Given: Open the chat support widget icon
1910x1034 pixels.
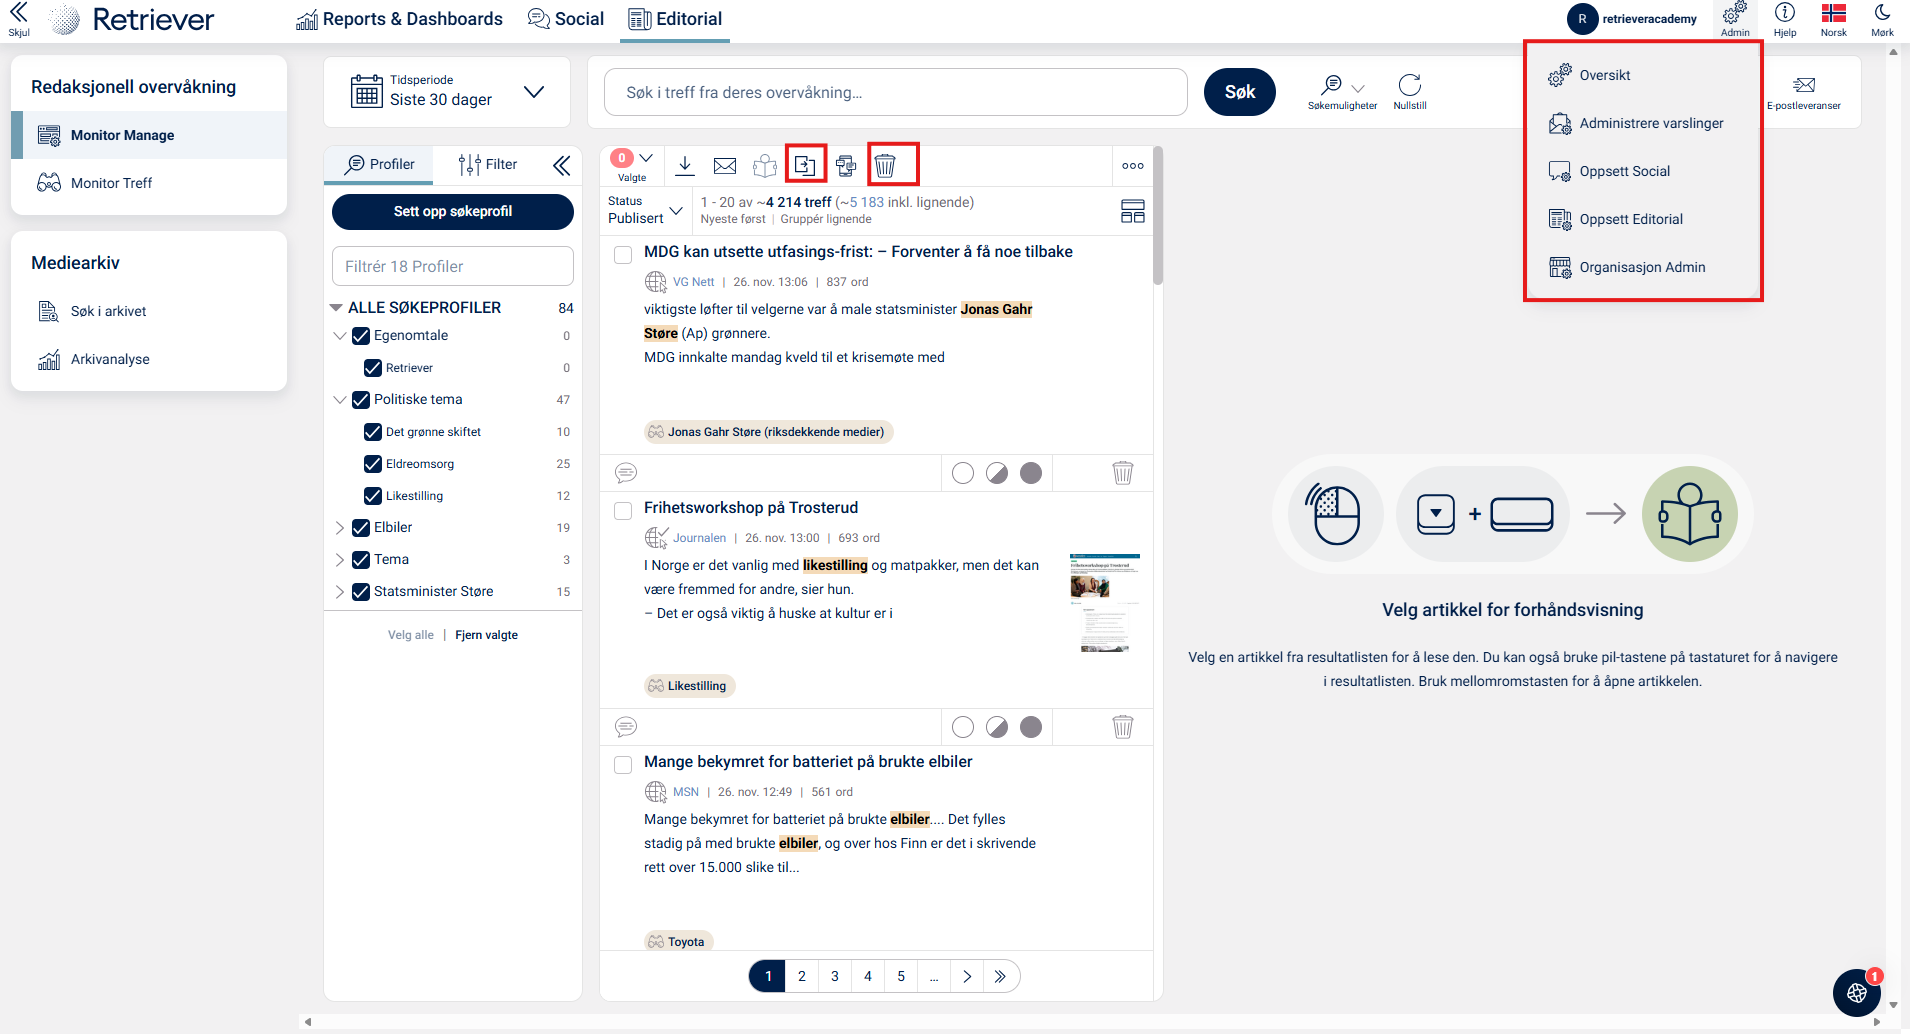Looking at the screenshot, I should 1857,992.
